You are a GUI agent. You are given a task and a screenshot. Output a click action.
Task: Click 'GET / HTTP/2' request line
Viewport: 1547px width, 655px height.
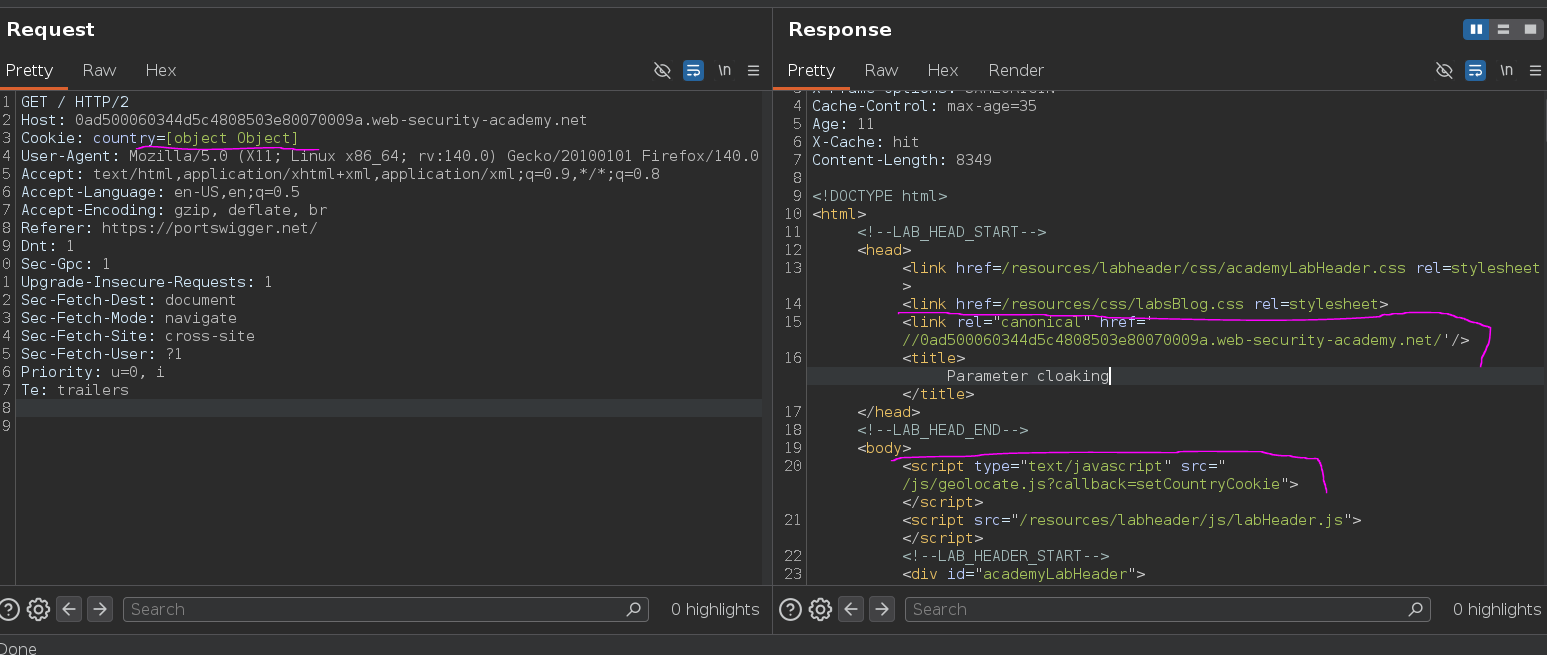pyautogui.click(x=75, y=102)
